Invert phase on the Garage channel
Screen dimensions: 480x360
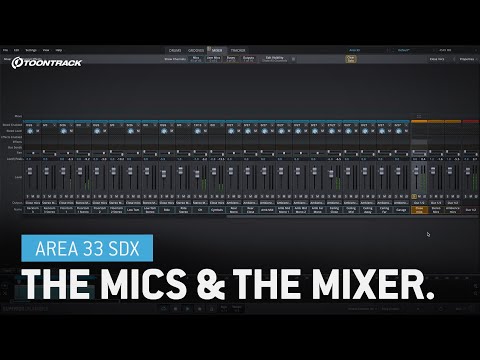pyautogui.click(x=406, y=196)
